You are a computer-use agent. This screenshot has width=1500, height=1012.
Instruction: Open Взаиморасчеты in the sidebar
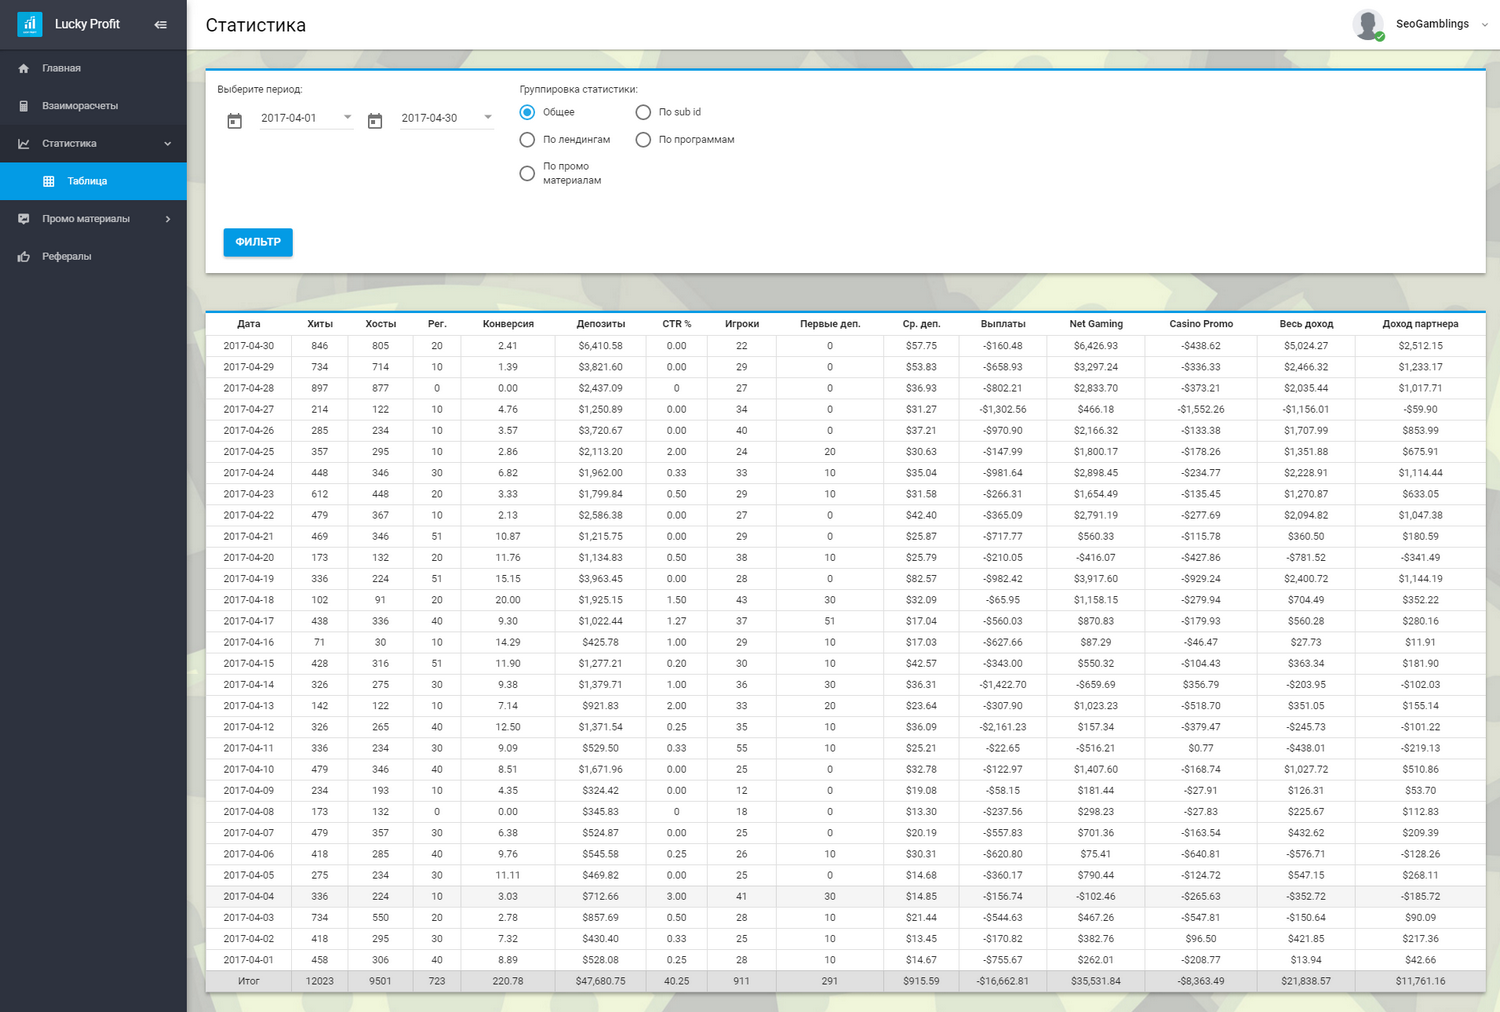93,106
